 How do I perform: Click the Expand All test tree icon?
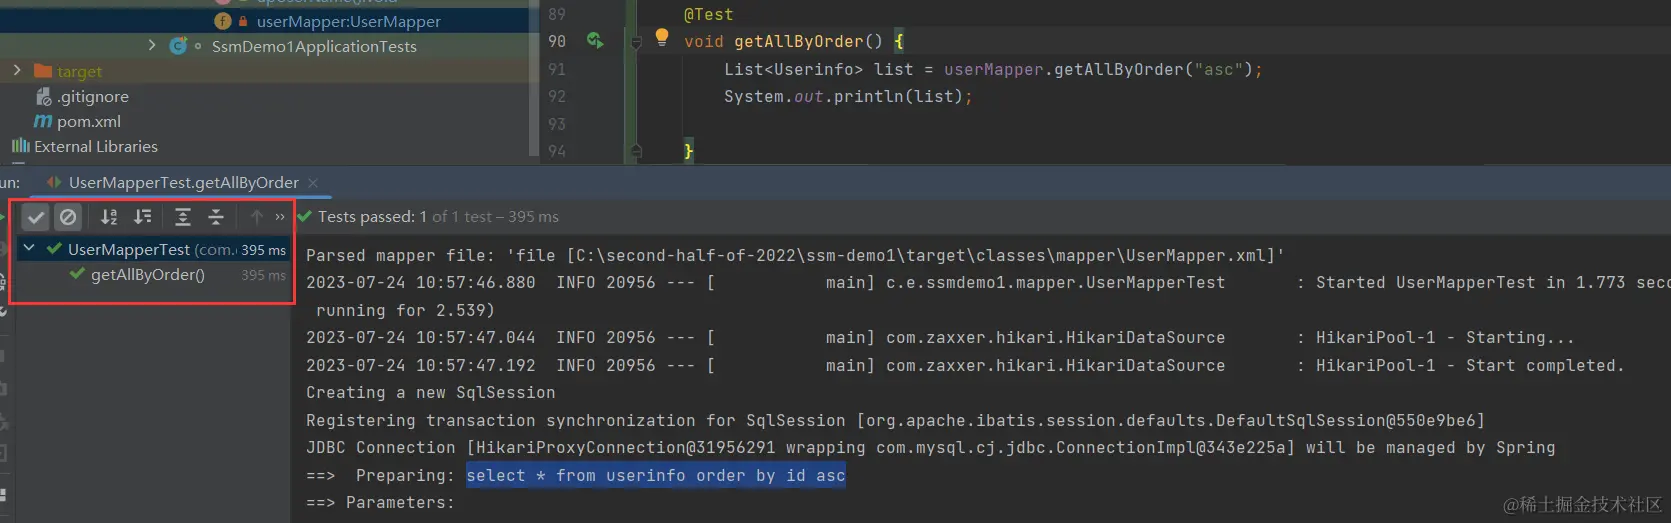pos(182,217)
